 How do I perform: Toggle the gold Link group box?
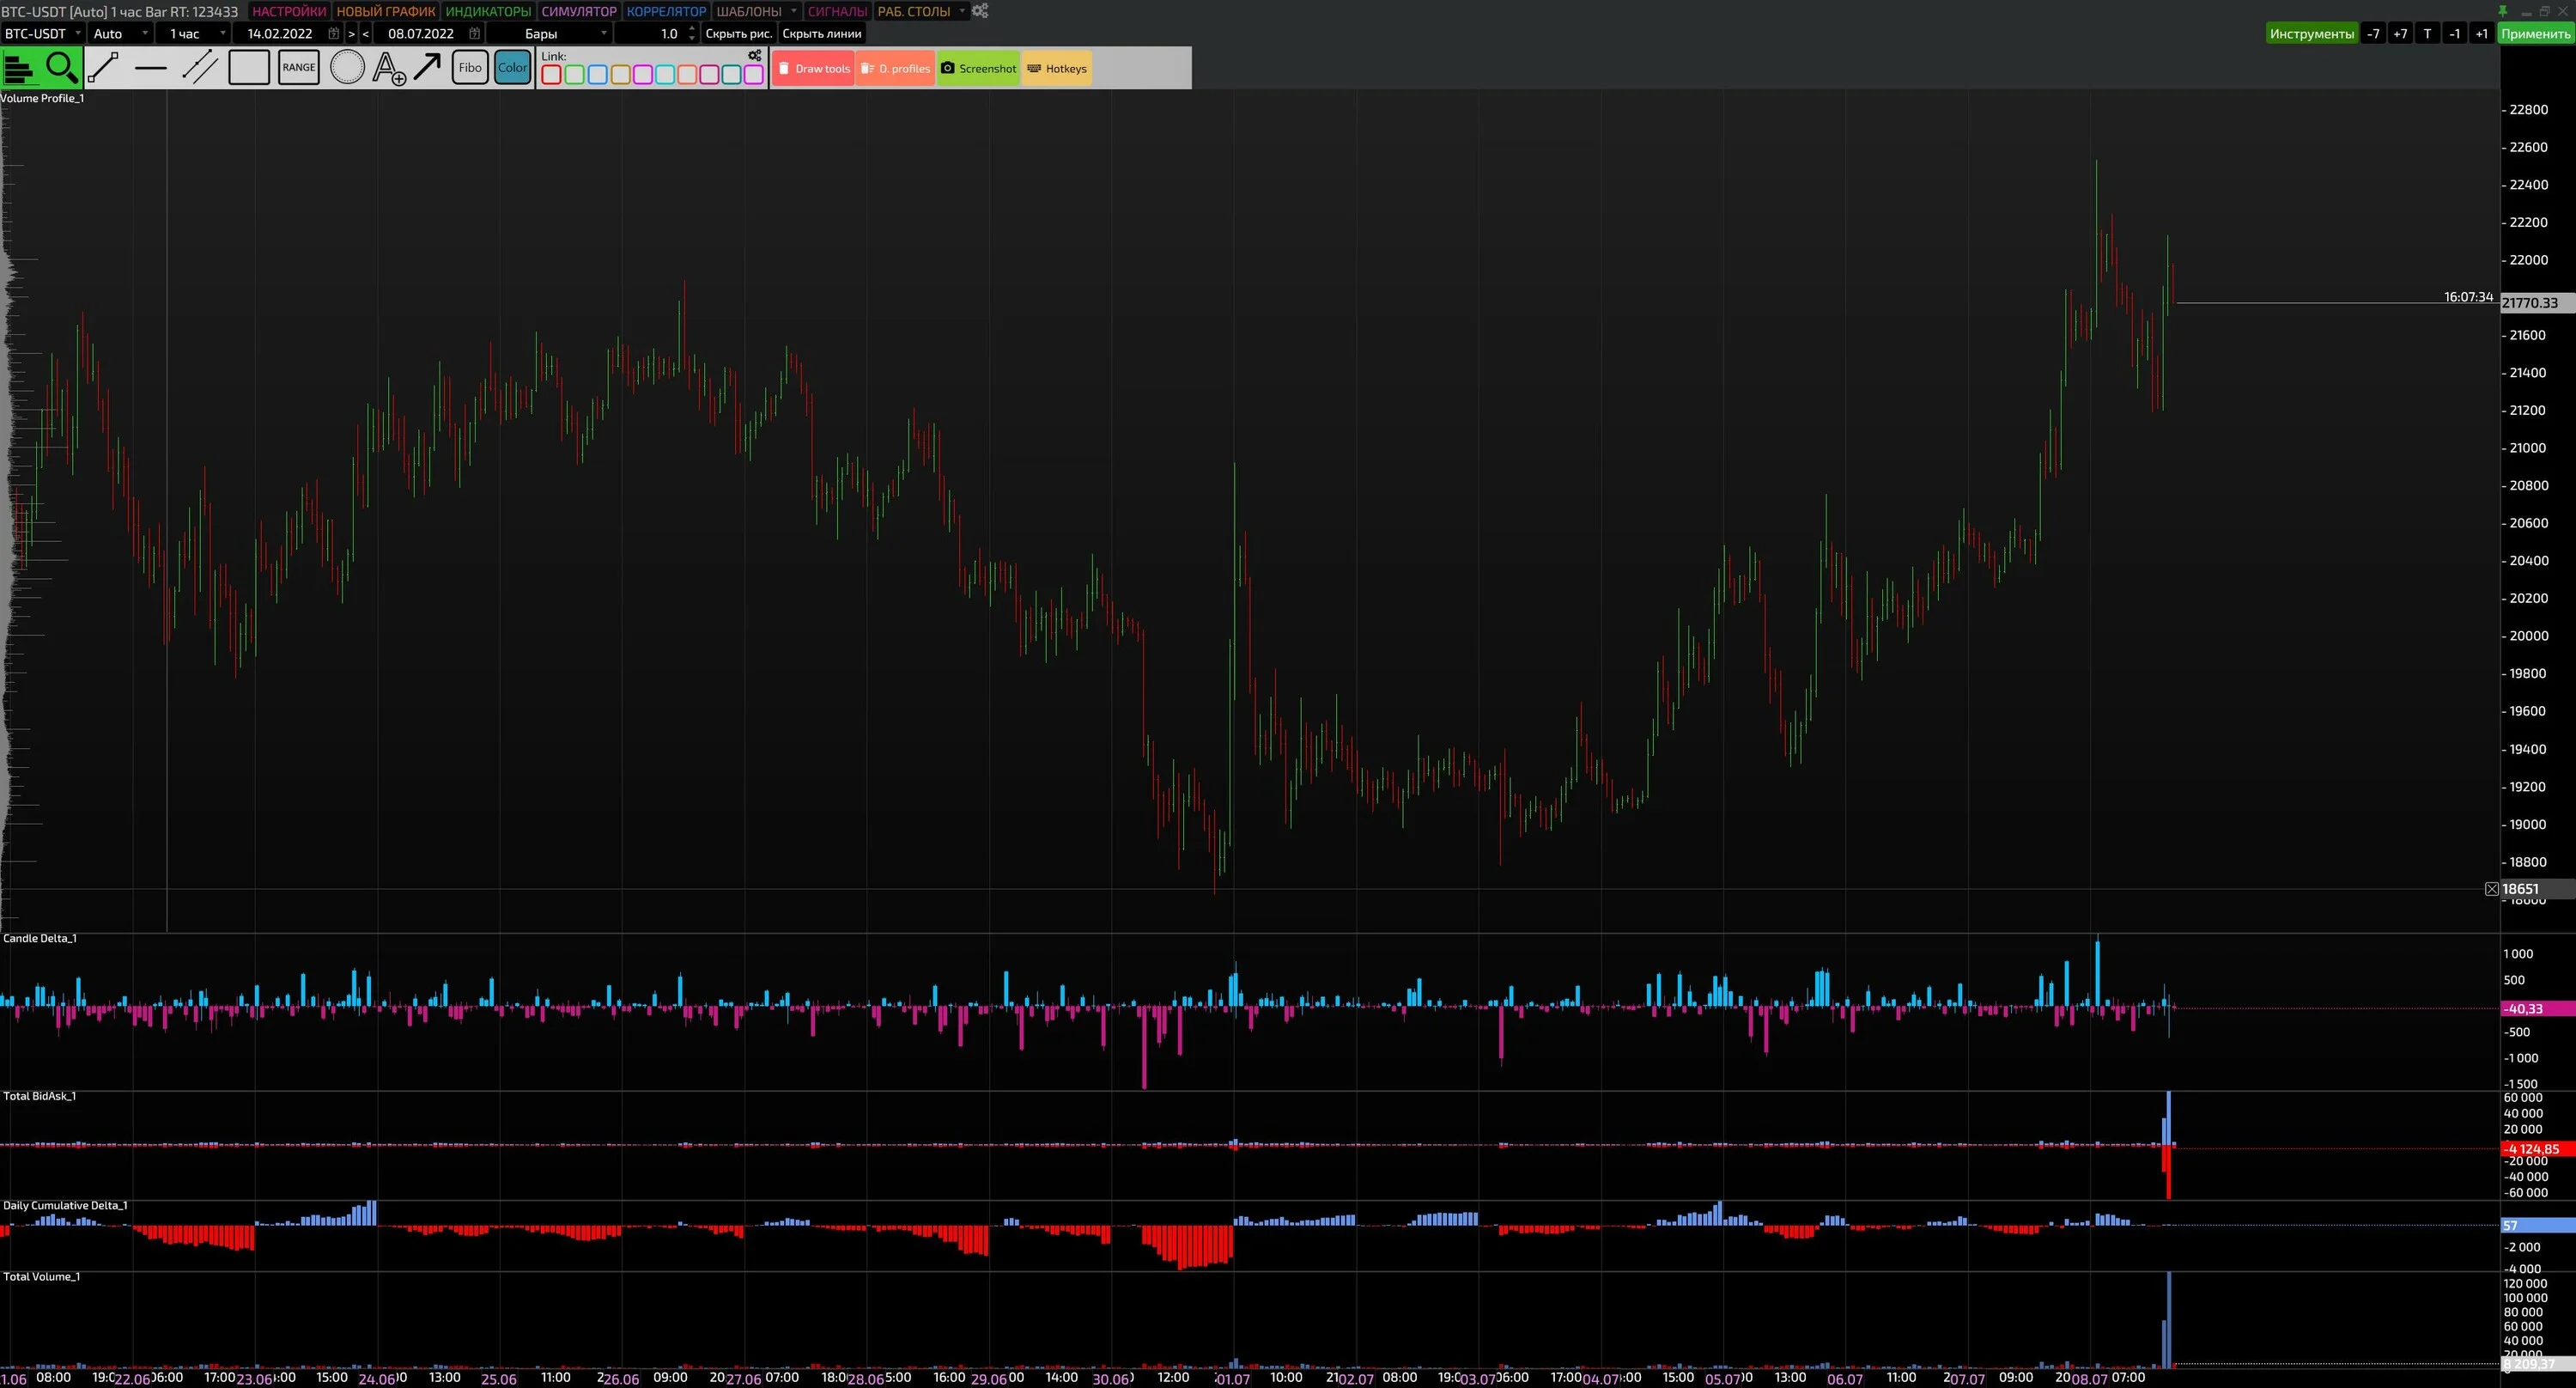click(620, 75)
